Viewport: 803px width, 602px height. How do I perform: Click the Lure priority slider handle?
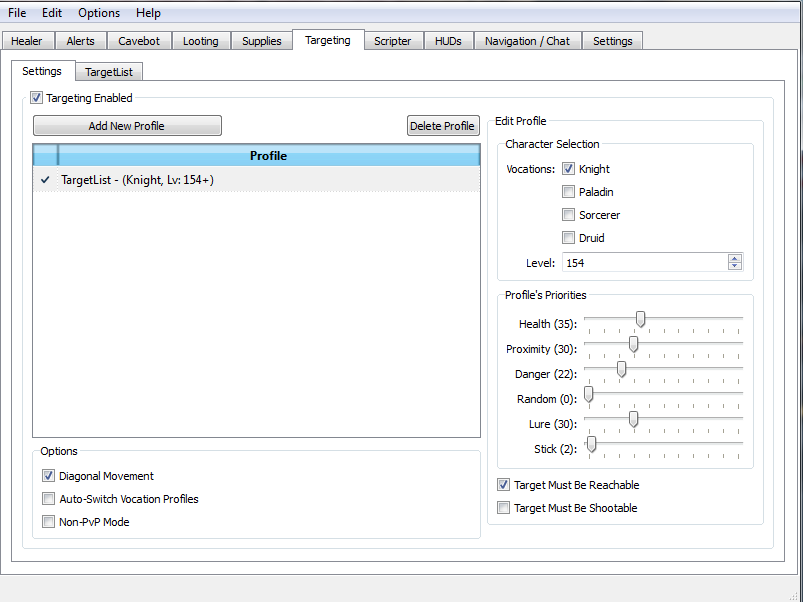click(x=633, y=419)
